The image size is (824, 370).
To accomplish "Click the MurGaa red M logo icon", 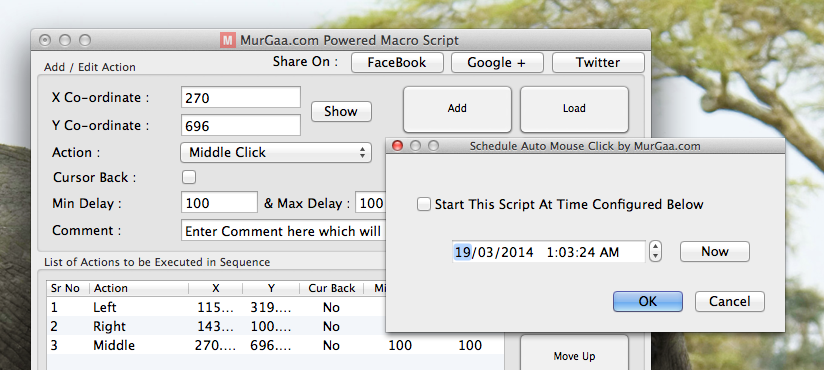I will tap(228, 40).
